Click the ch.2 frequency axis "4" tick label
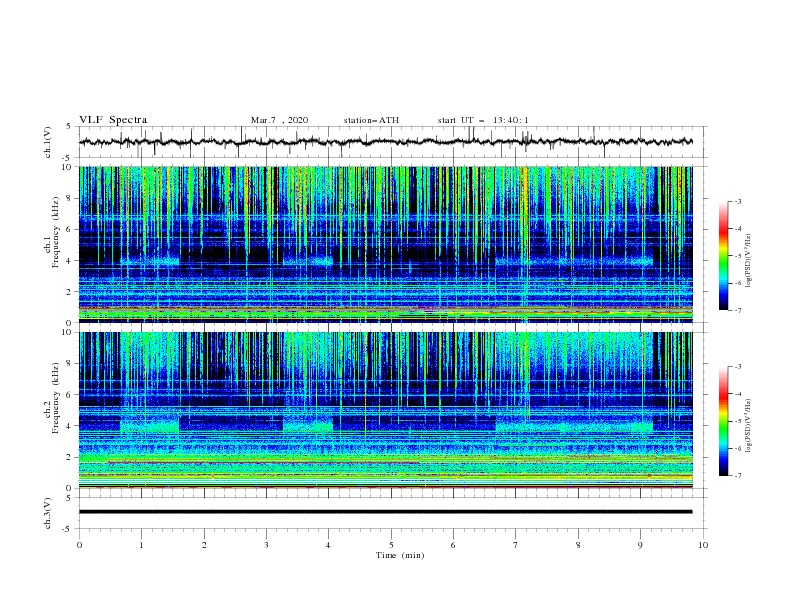Screen dimensions: 792x612 coord(70,426)
